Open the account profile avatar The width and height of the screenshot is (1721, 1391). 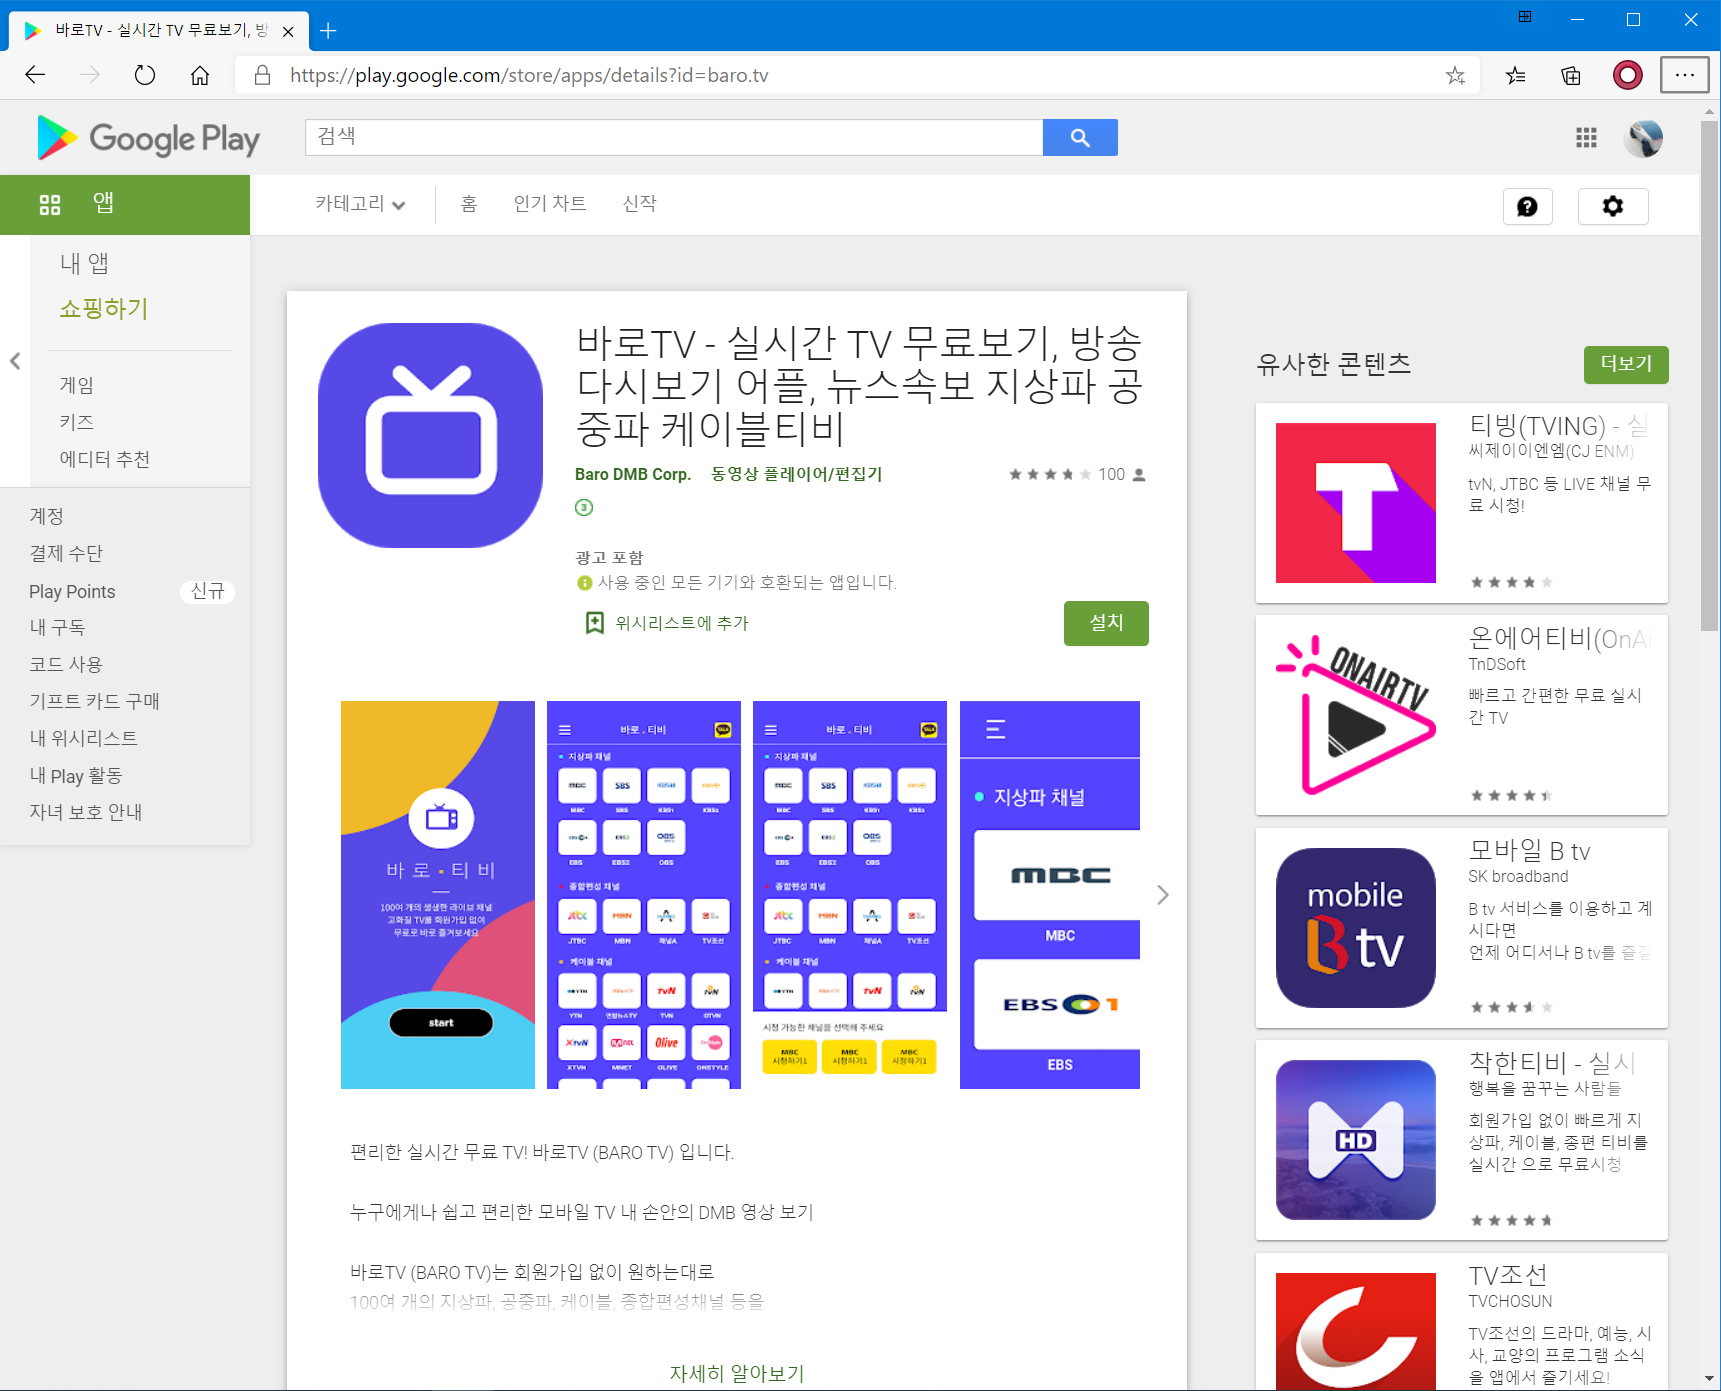[1644, 138]
